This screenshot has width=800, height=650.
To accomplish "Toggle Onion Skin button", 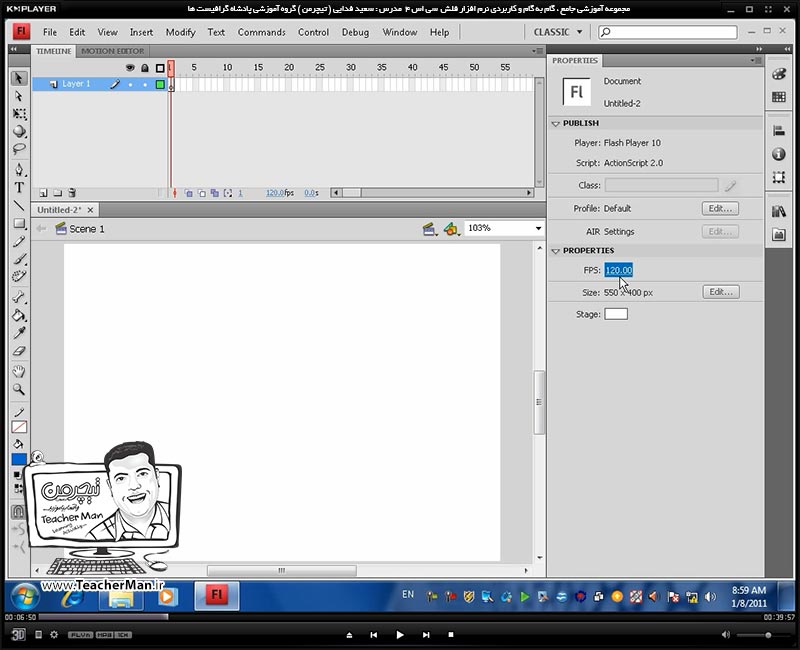I will [x=188, y=193].
